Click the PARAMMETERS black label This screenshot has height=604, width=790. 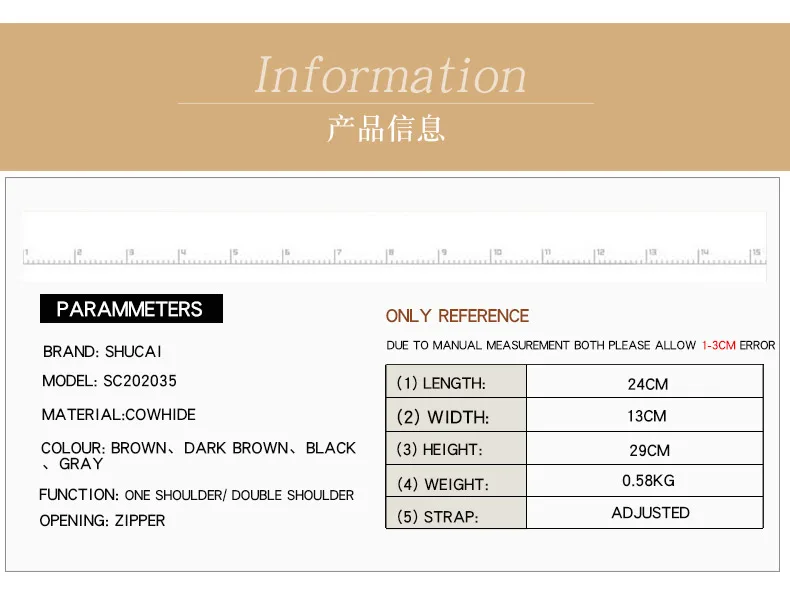click(x=130, y=309)
